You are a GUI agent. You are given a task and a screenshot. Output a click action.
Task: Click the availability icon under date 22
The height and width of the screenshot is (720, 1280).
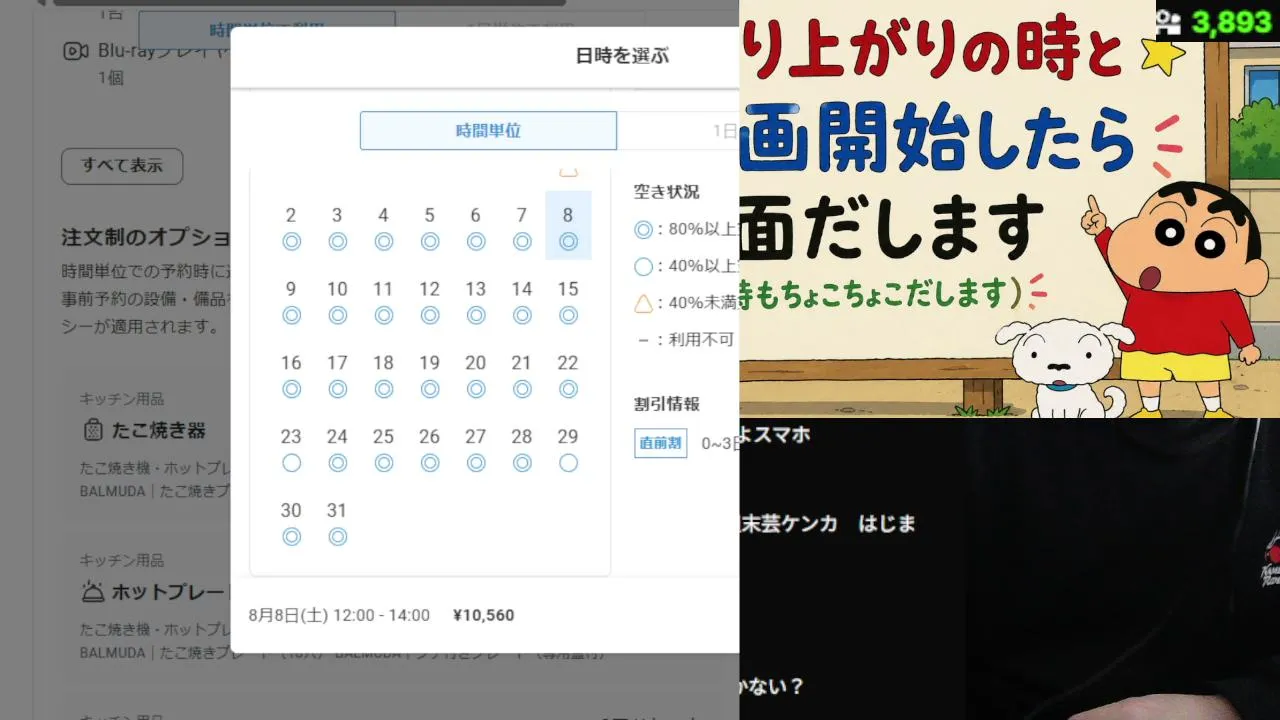(568, 389)
